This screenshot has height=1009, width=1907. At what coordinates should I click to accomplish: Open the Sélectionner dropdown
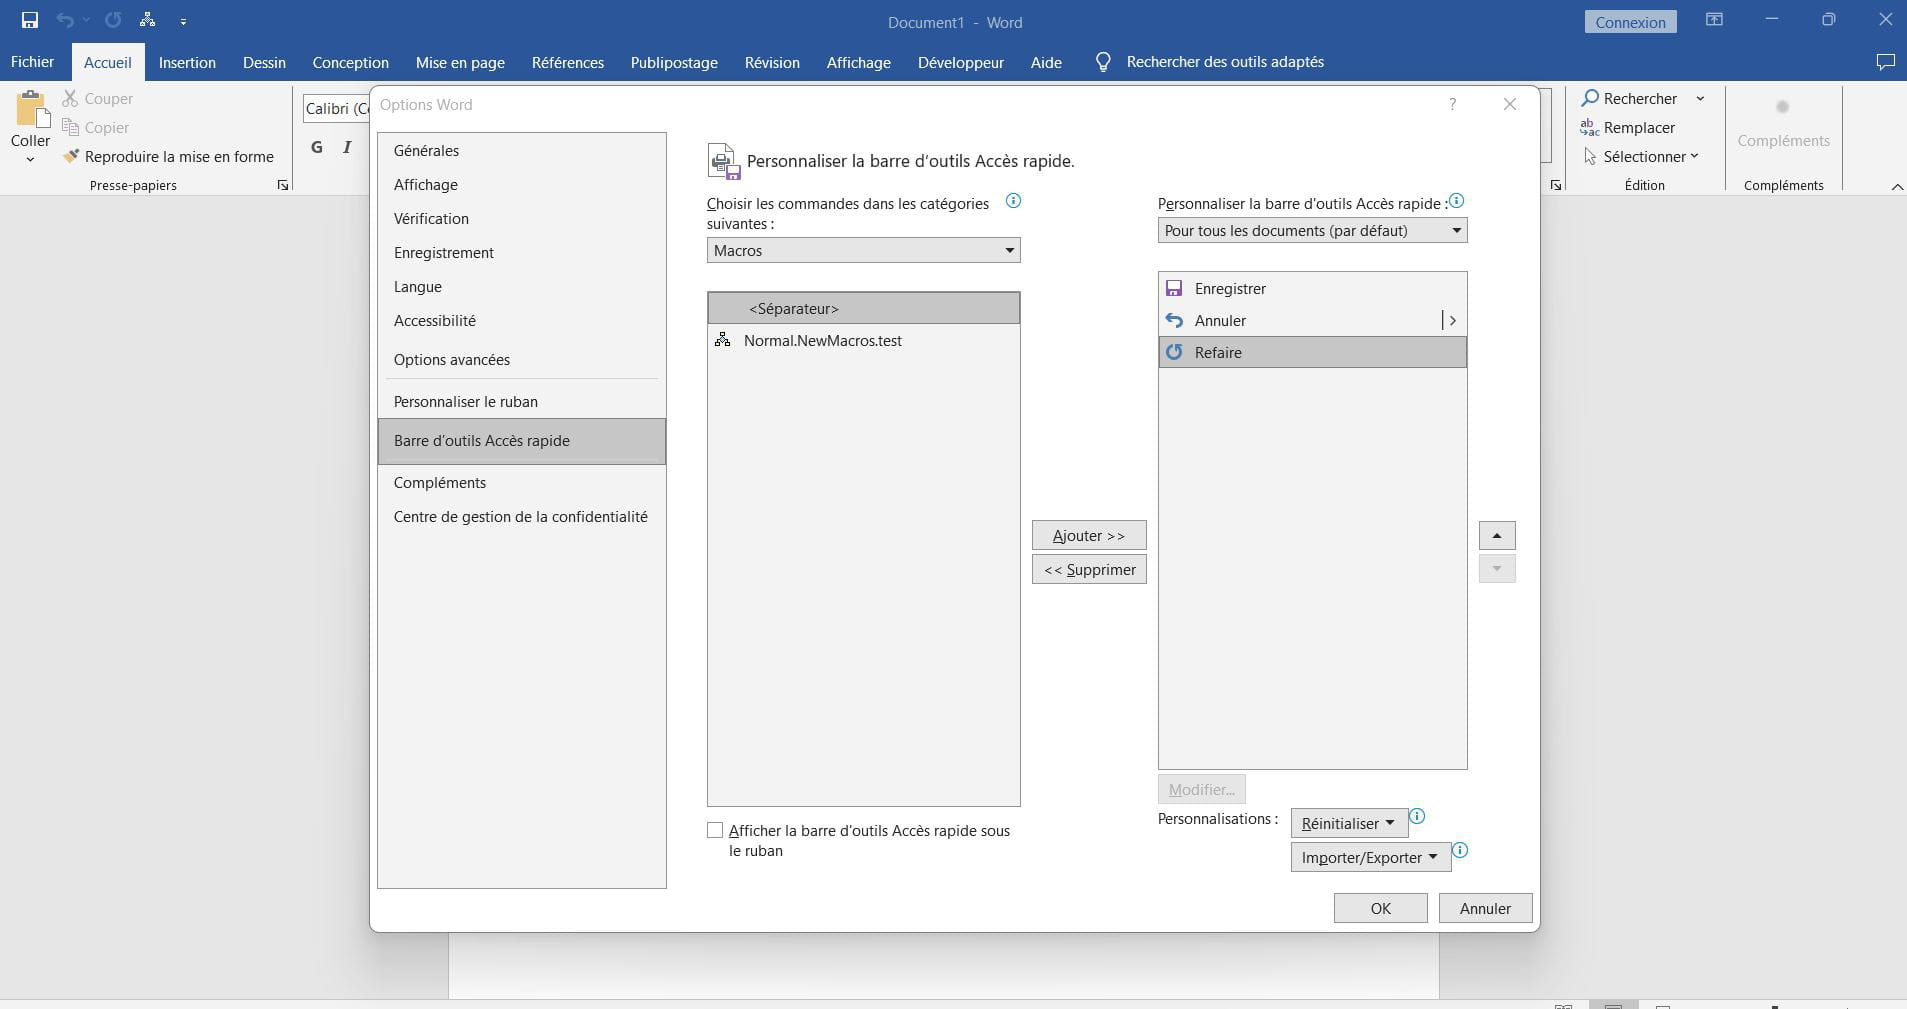point(1641,157)
